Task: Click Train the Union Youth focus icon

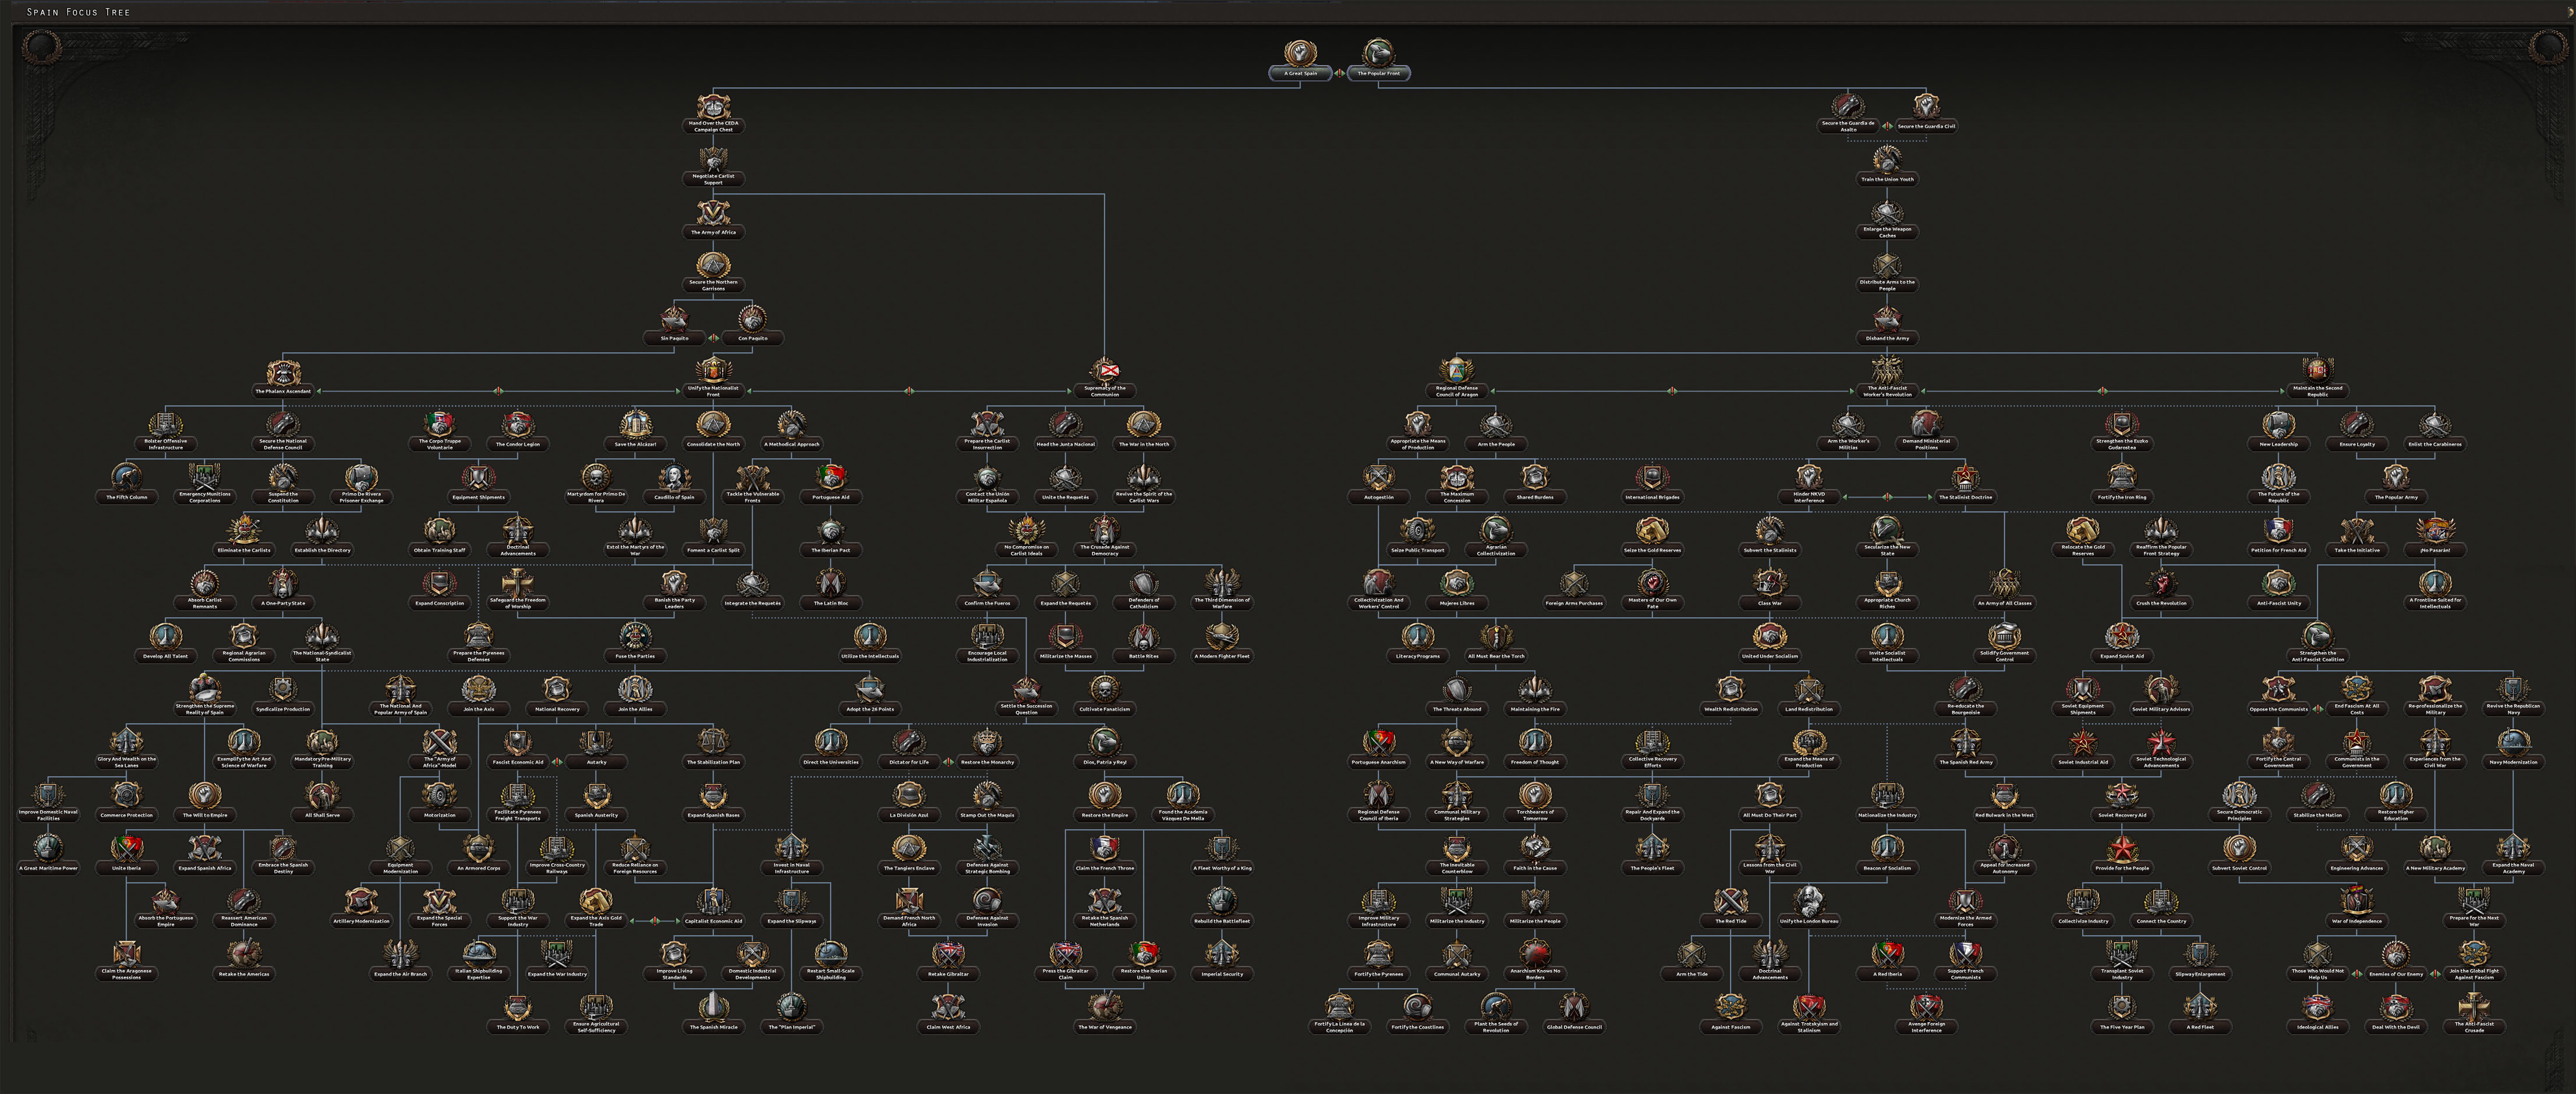Action: 1887,160
